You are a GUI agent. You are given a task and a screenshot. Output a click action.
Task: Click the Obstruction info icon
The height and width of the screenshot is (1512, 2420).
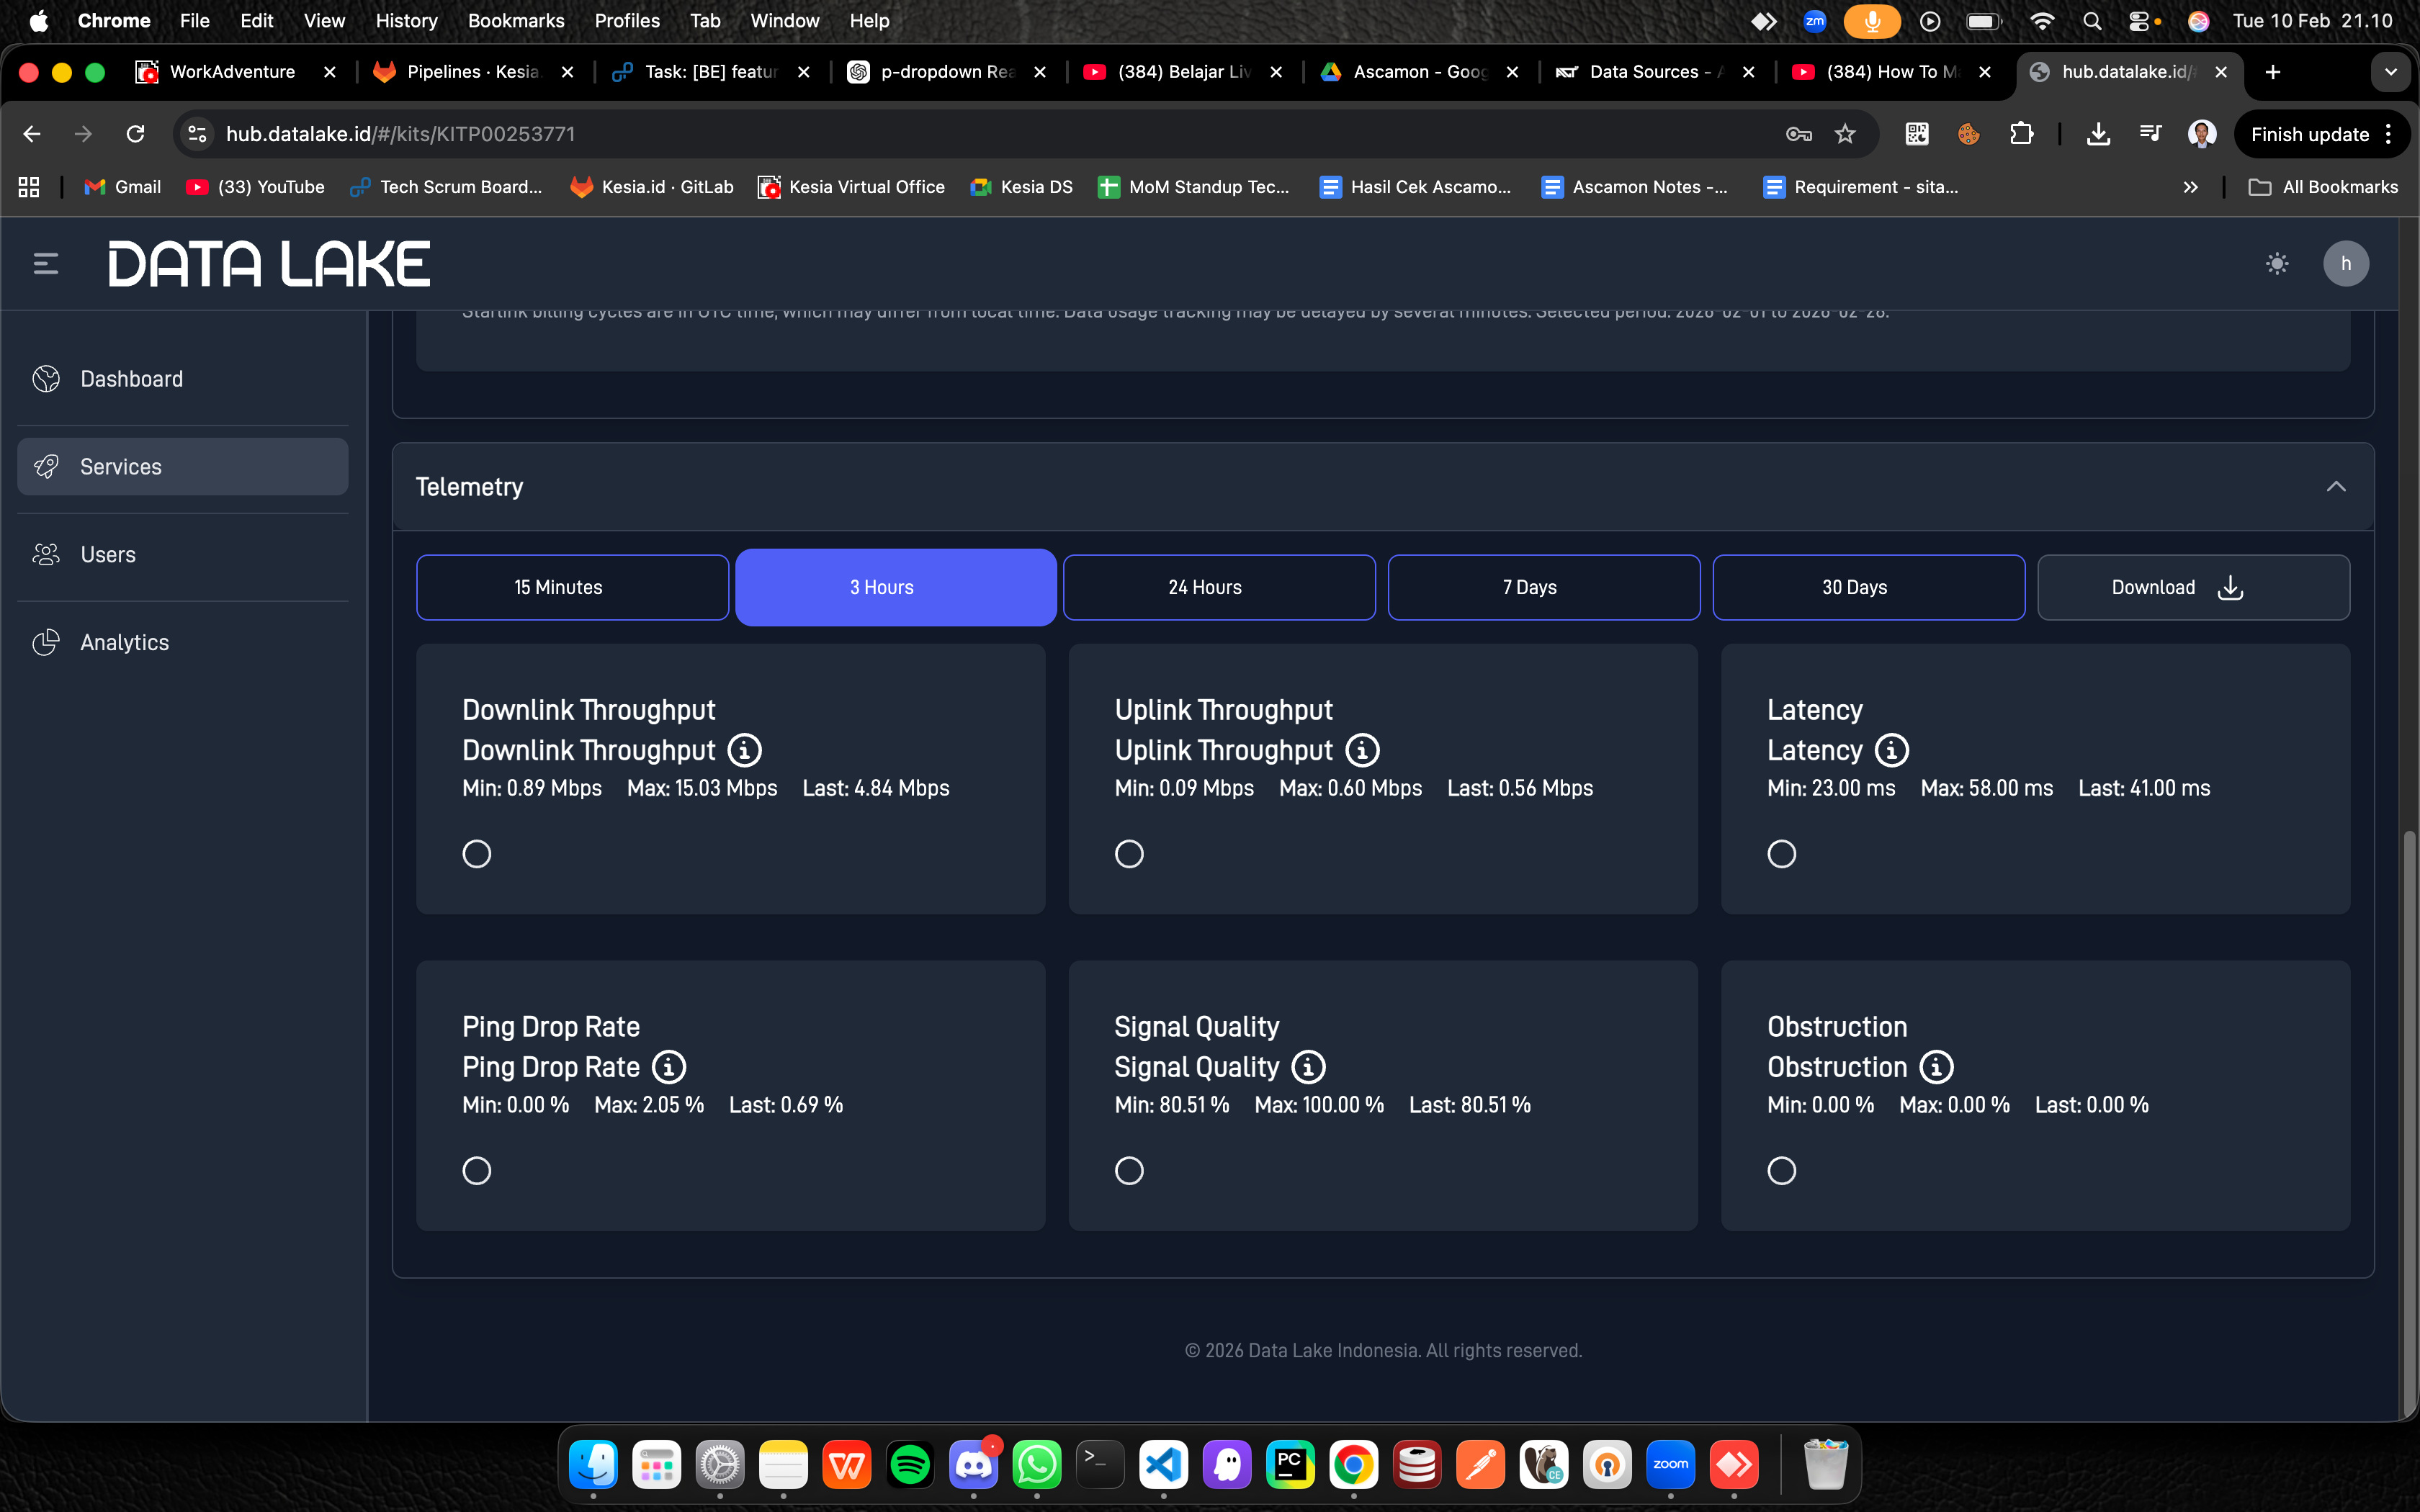pos(1936,1067)
